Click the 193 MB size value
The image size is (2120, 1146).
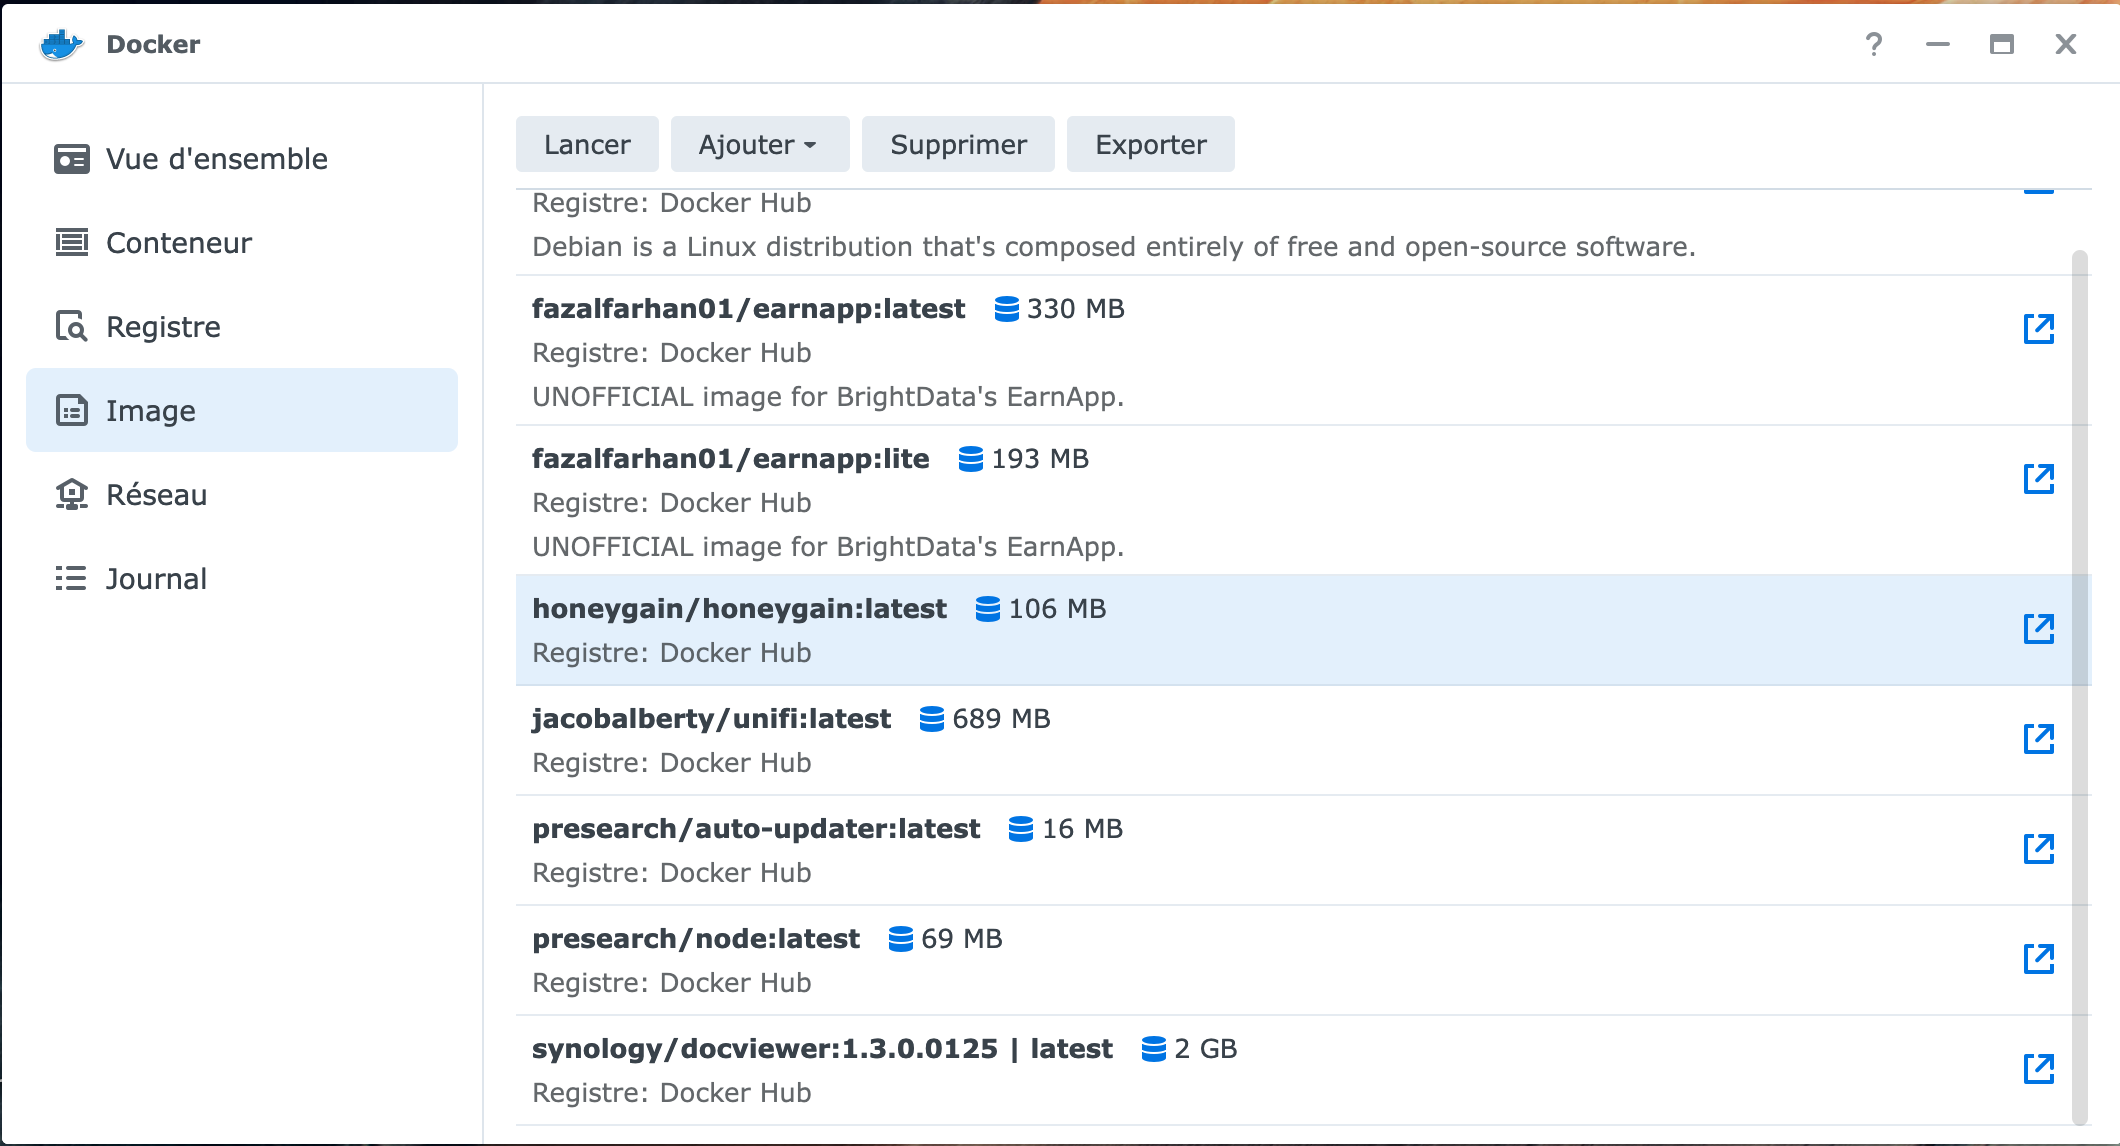pyautogui.click(x=1040, y=459)
